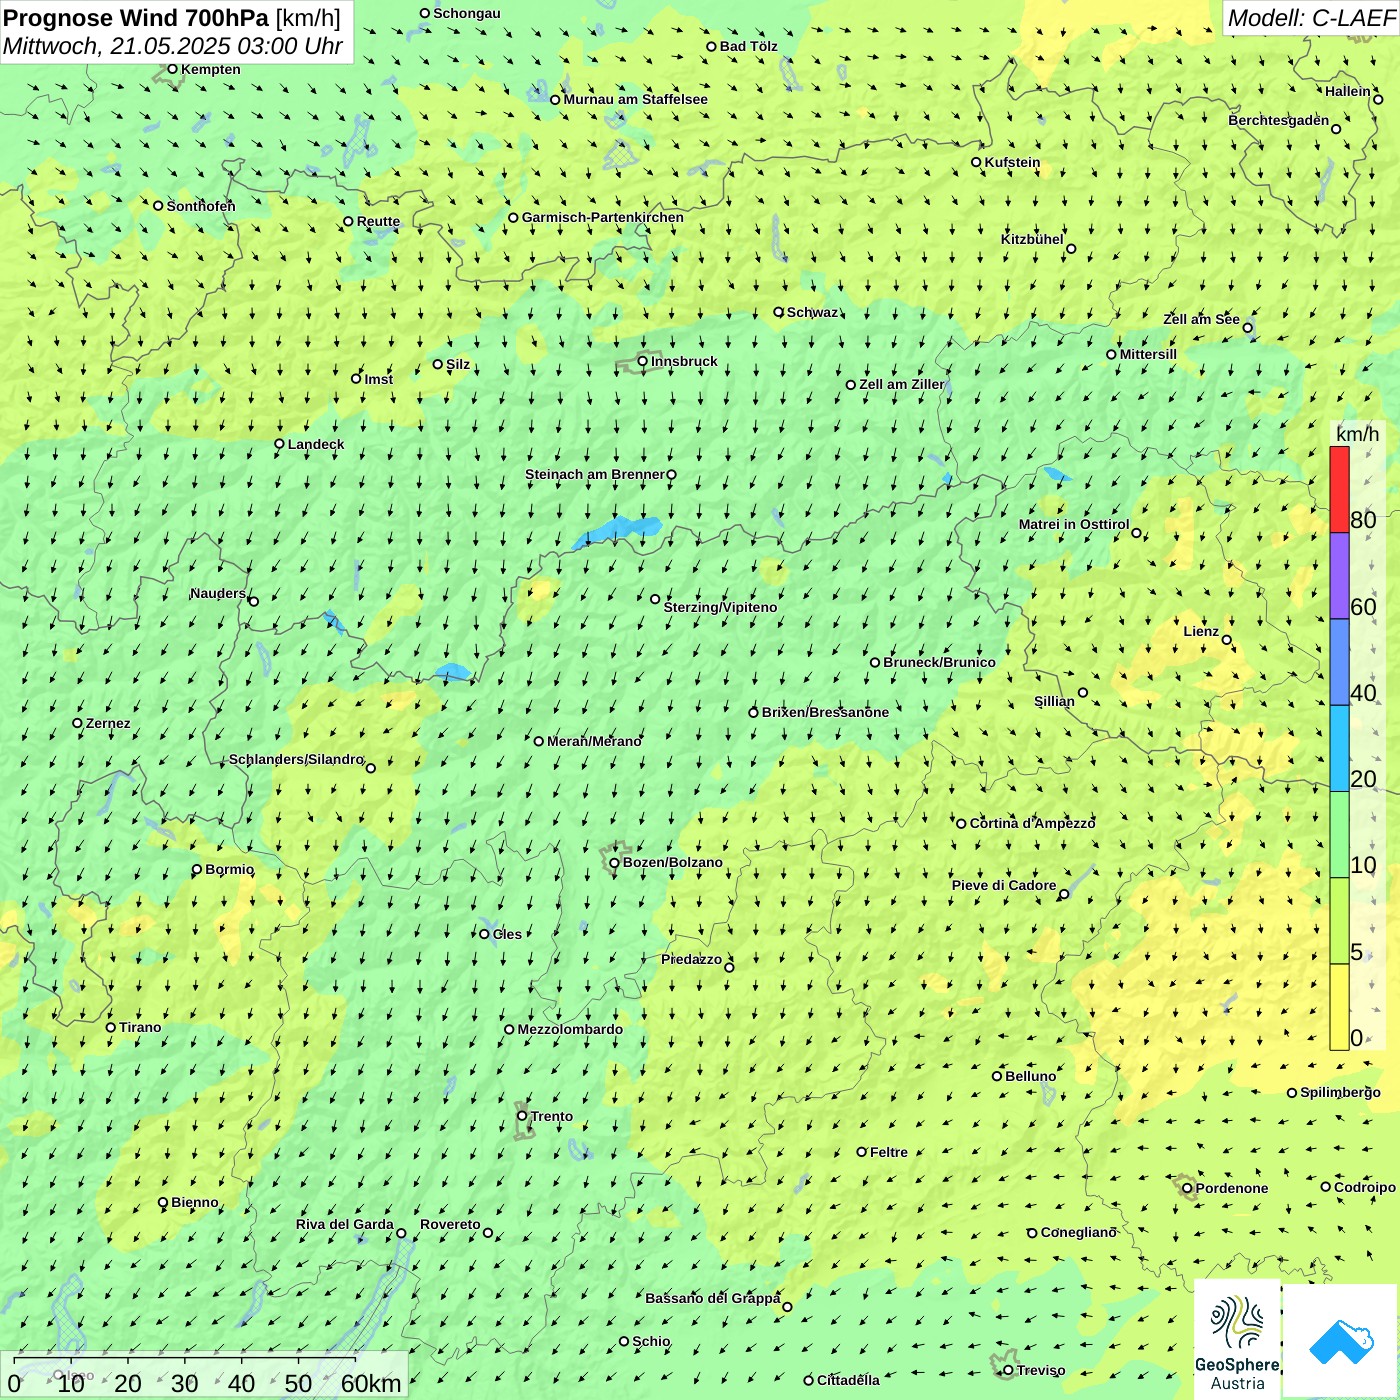Click the 'Prognose Wind 700hPa' title
Viewport: 1400px width, 1400px height.
(x=136, y=18)
